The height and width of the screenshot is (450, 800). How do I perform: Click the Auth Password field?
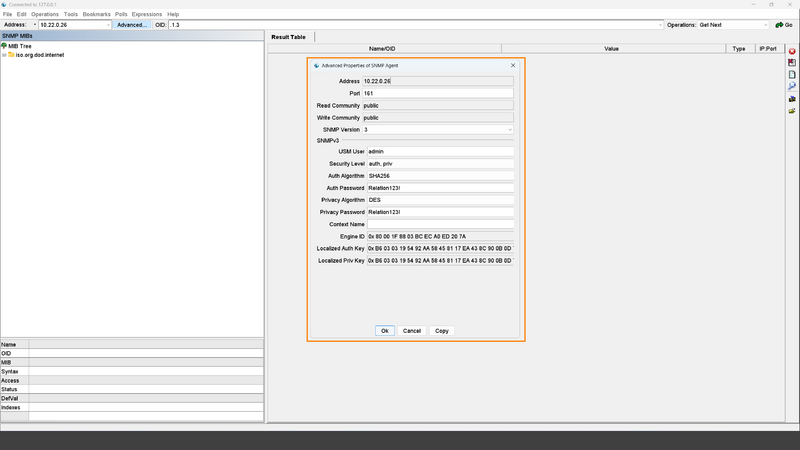(440, 188)
